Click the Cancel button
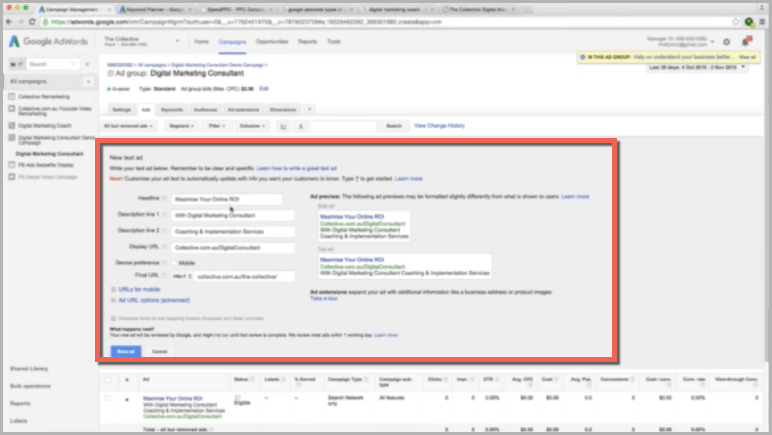 [160, 351]
